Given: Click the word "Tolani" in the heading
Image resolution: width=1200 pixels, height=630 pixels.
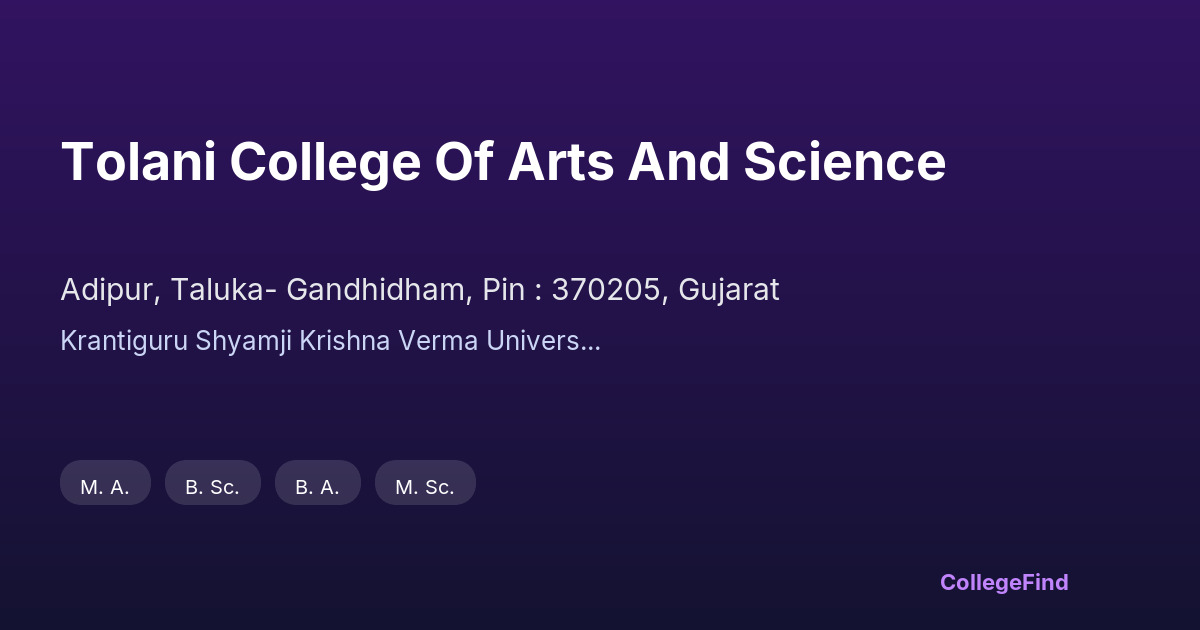Looking at the screenshot, I should [138, 162].
